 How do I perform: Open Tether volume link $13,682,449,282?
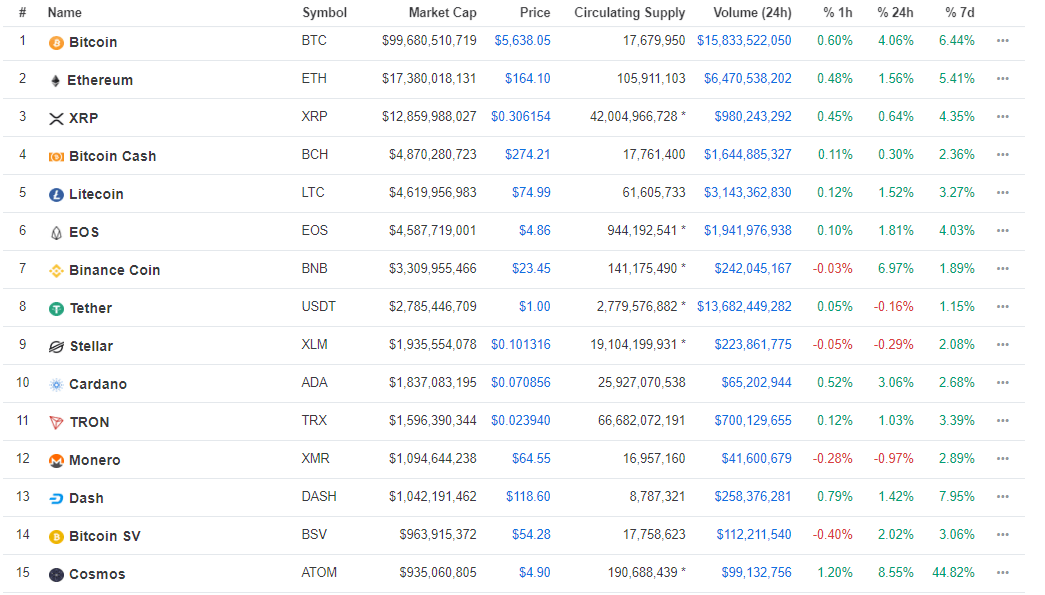click(x=744, y=306)
